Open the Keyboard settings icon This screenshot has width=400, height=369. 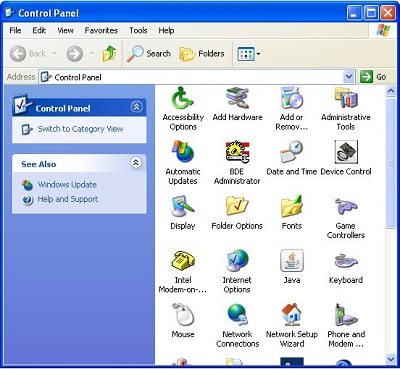pos(346,261)
